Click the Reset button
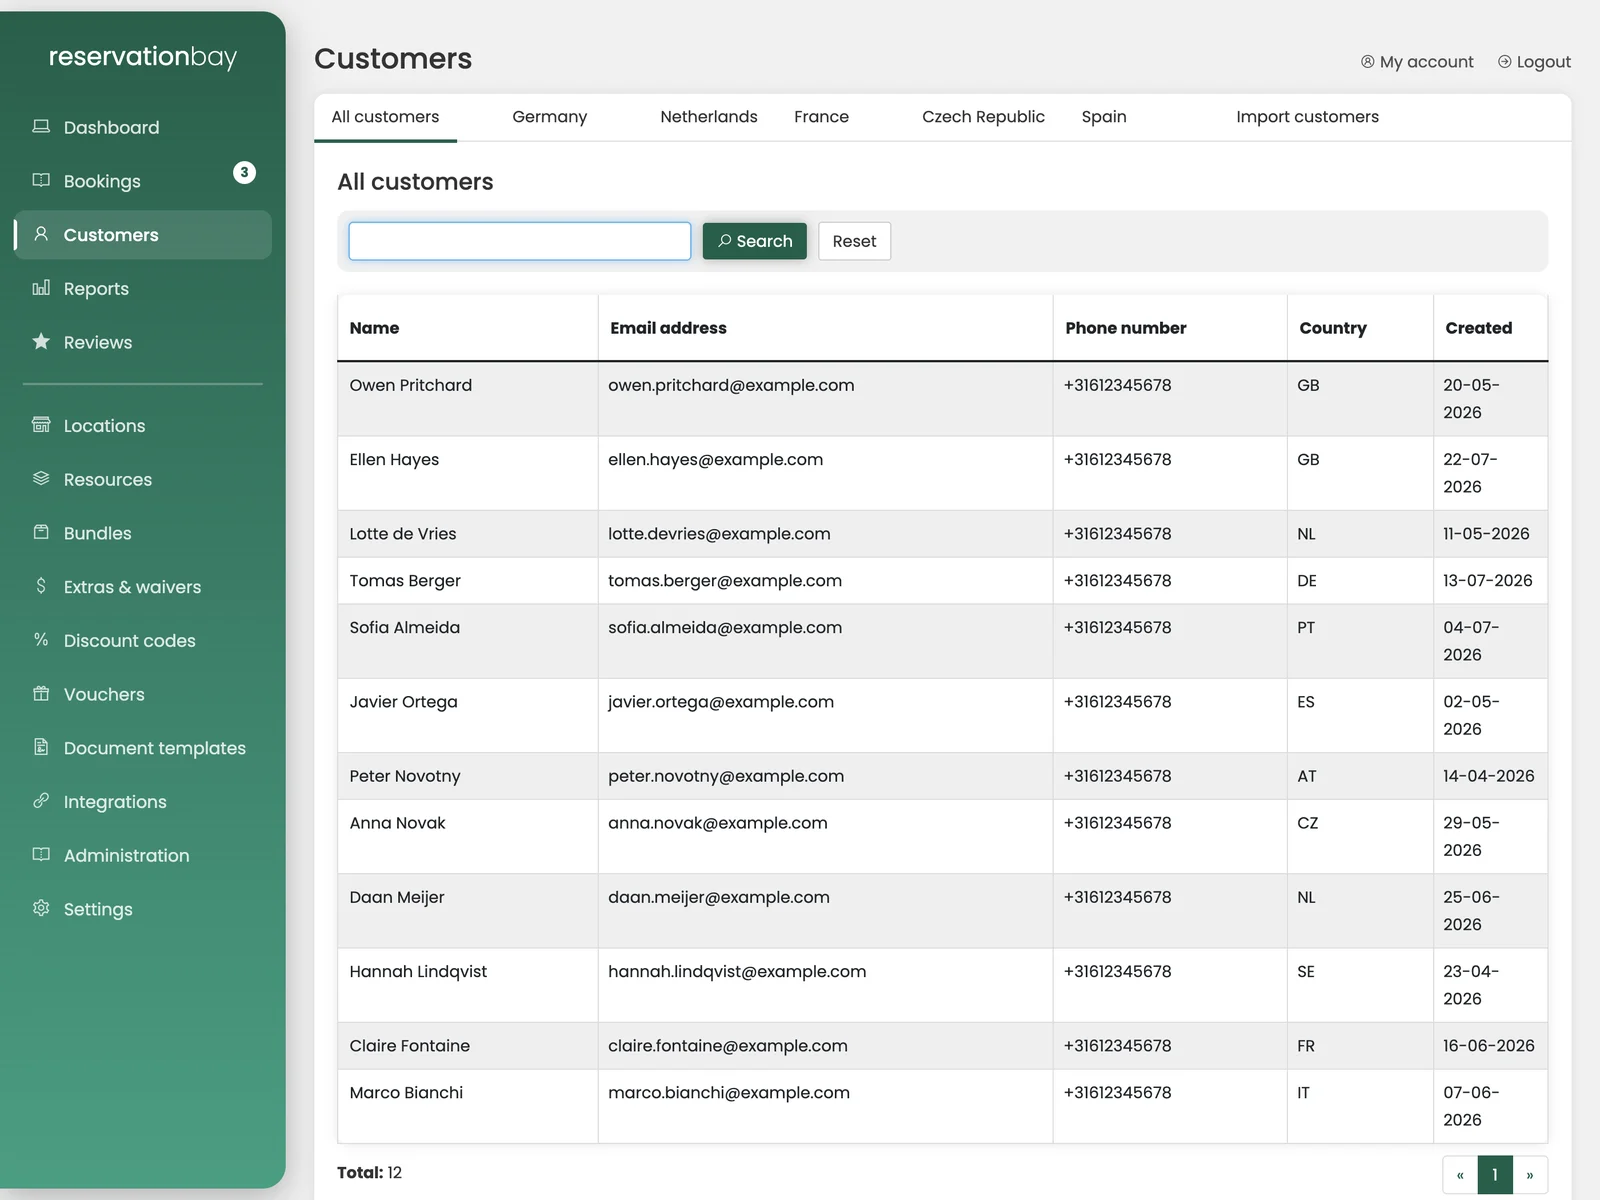This screenshot has height=1200, width=1600. coord(854,241)
